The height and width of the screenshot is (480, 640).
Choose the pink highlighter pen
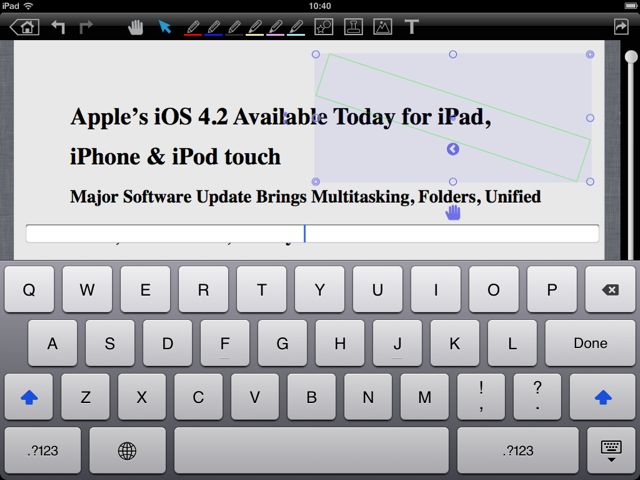[x=275, y=28]
